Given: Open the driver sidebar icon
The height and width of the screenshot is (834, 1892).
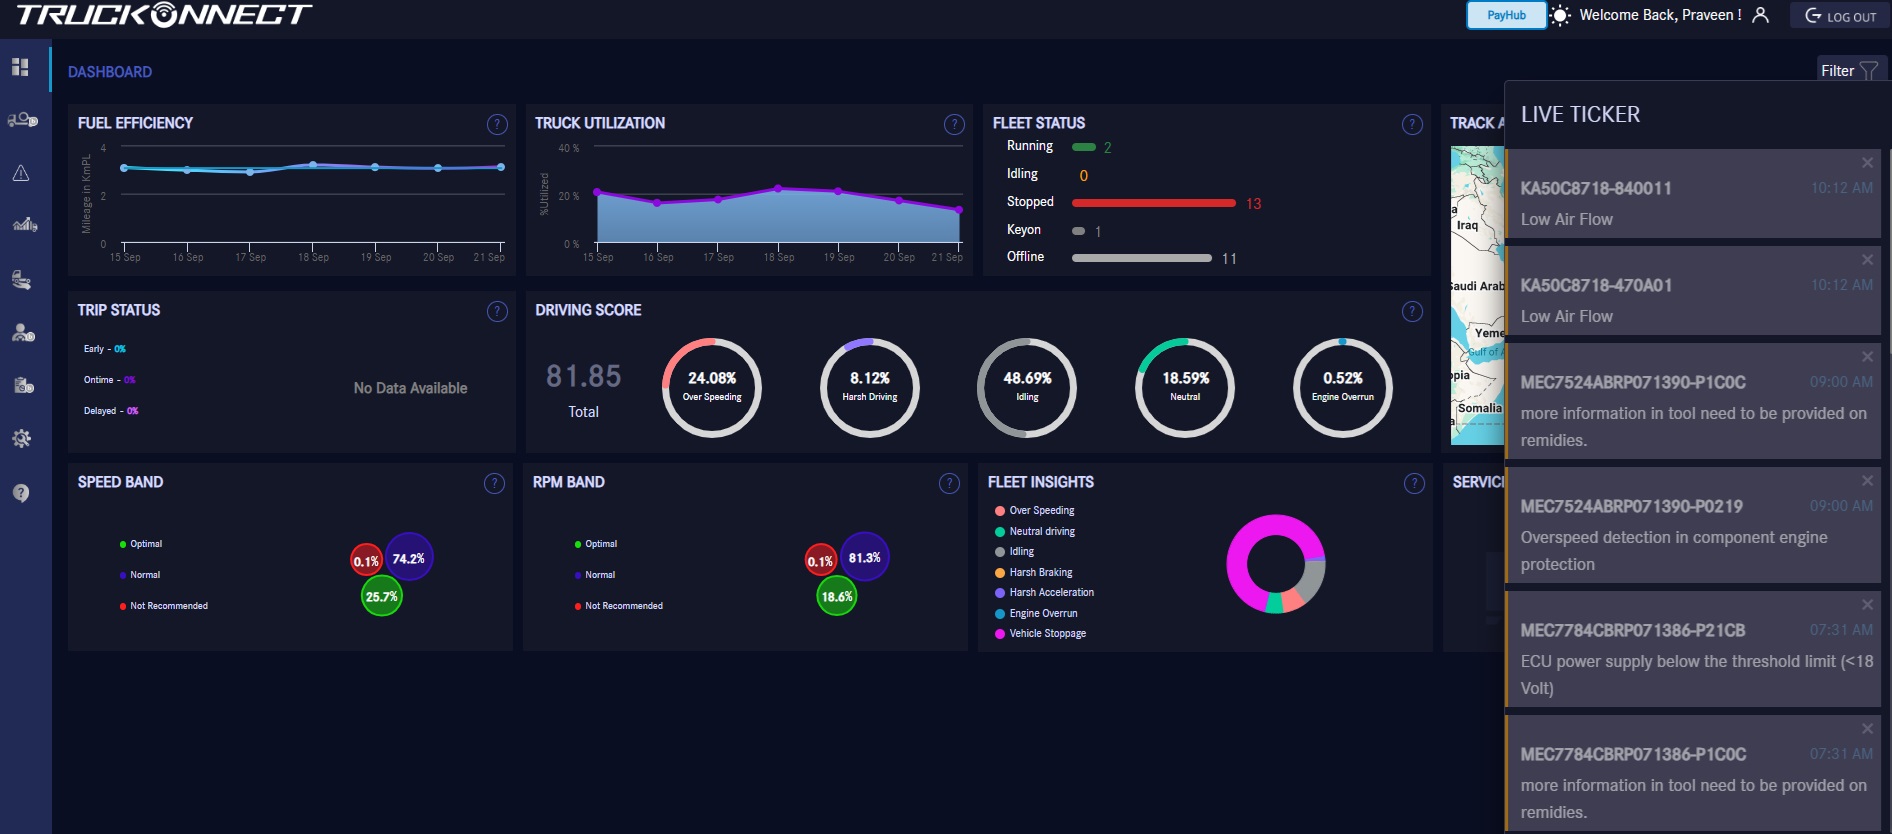Looking at the screenshot, I should (22, 332).
